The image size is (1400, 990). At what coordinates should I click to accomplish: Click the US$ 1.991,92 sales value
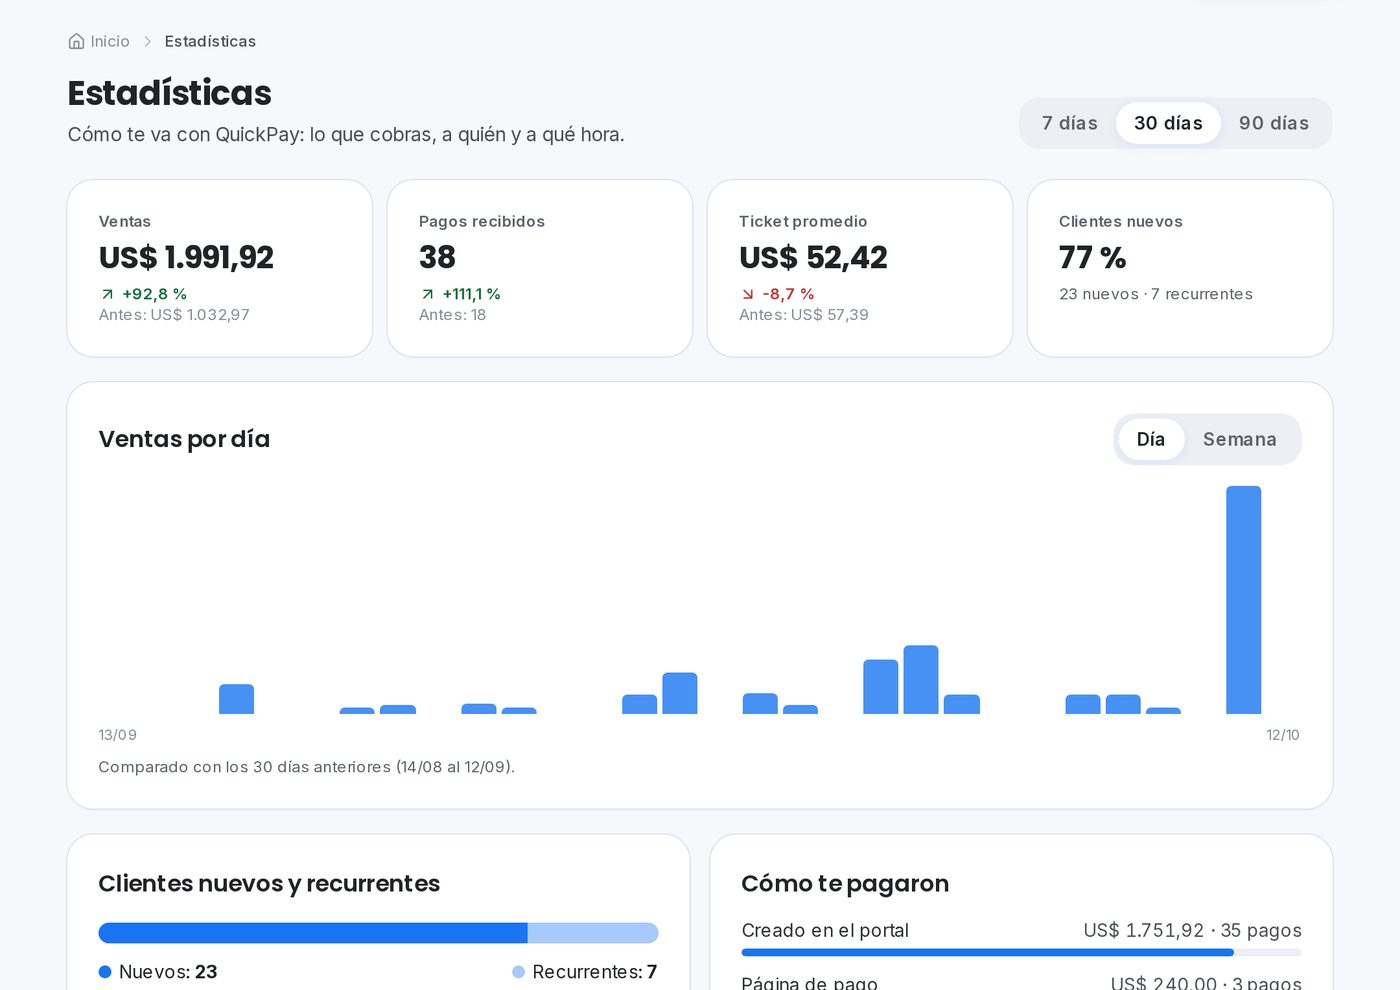tap(186, 257)
